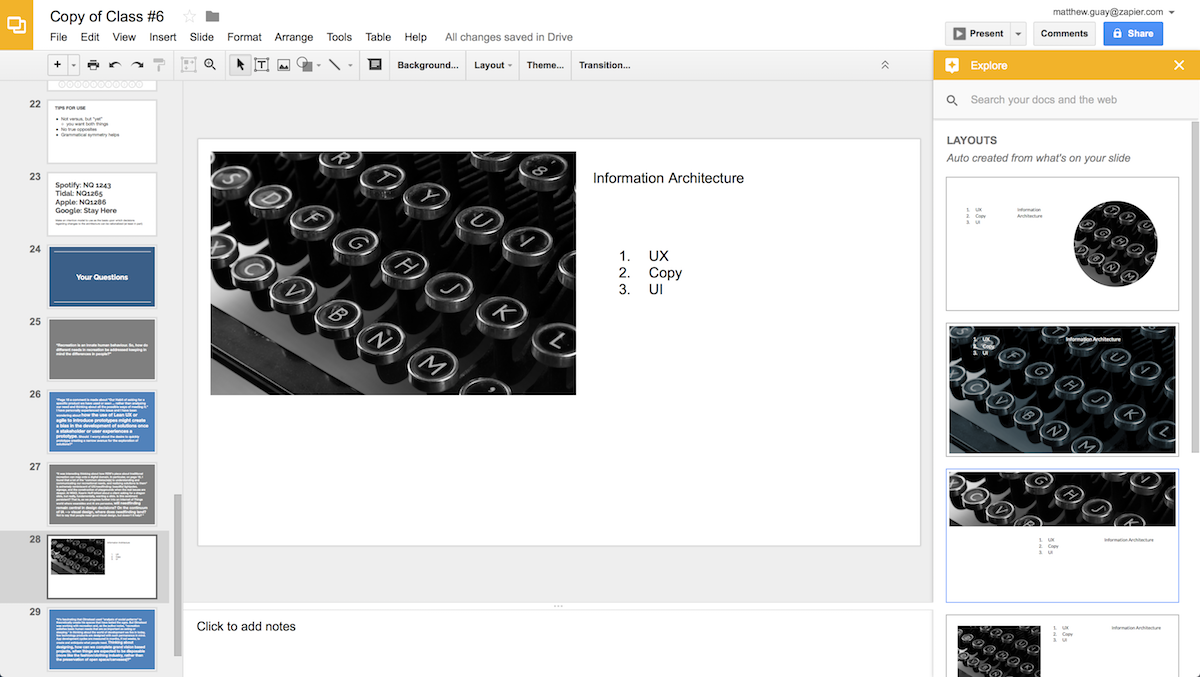Open the Present options dropdown arrow

(1018, 33)
